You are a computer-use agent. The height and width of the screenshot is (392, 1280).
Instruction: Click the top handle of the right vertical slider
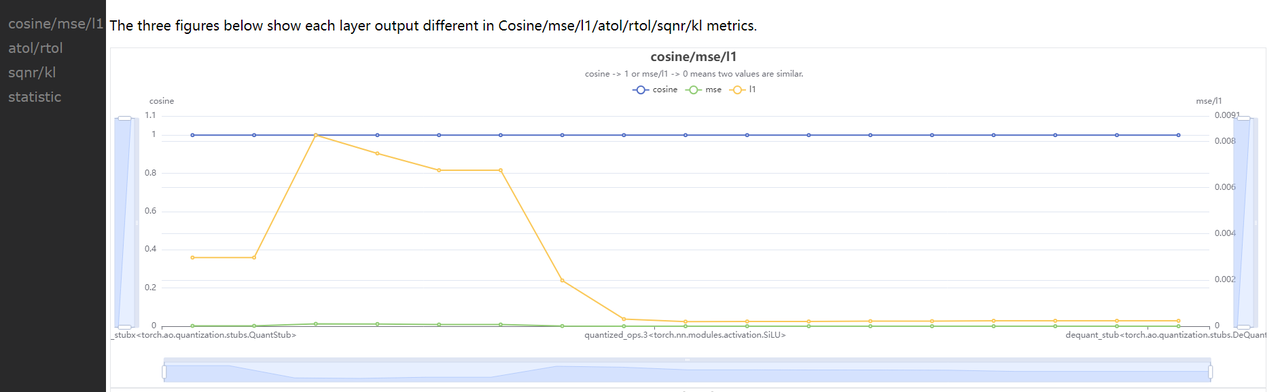[1242, 118]
